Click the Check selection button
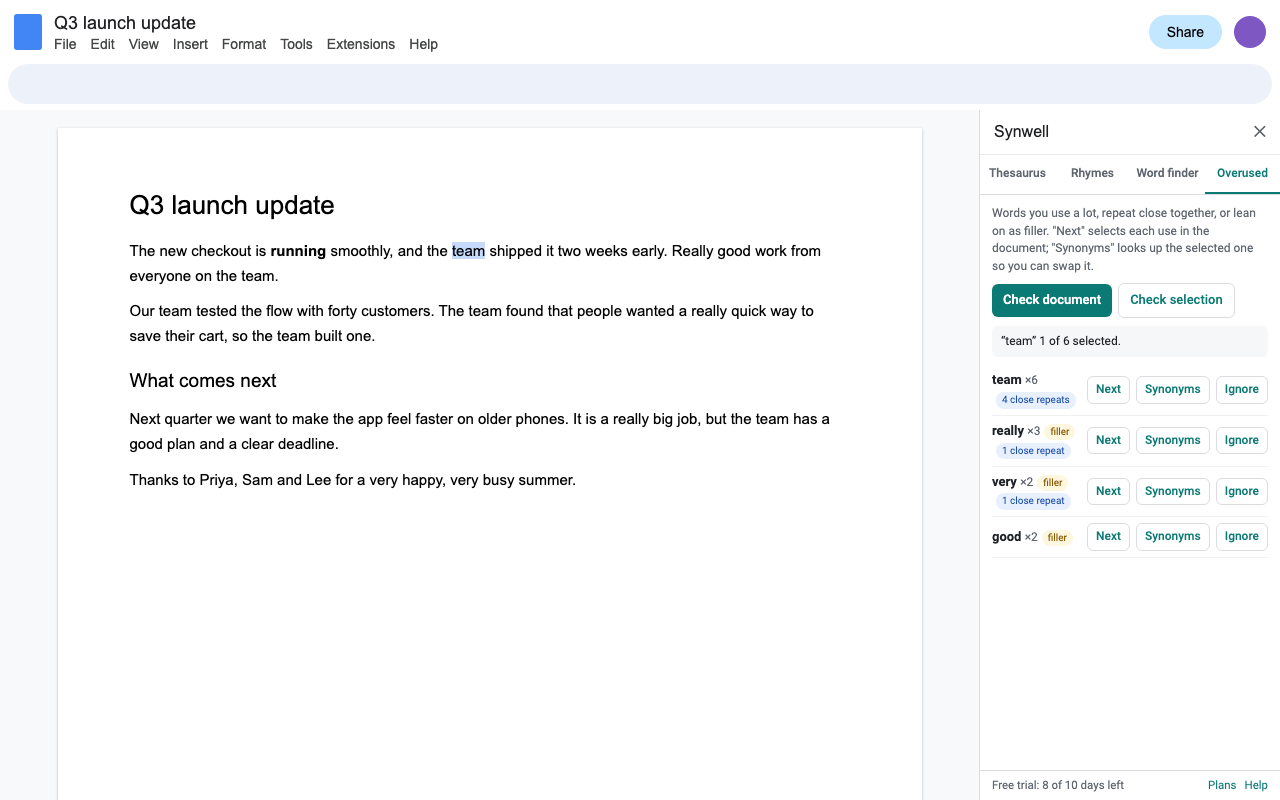The image size is (1280, 800). [x=1176, y=300]
